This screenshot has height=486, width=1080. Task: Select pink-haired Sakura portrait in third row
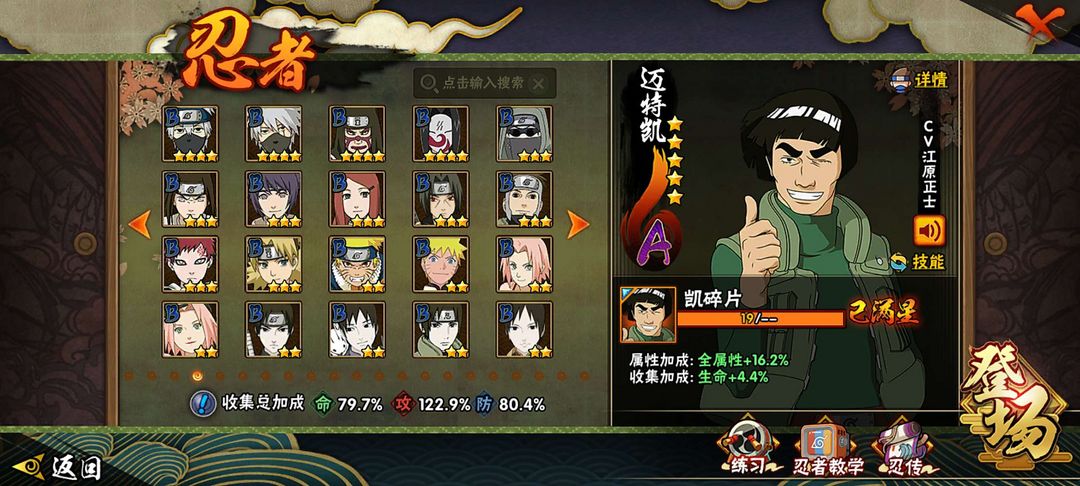[524, 264]
